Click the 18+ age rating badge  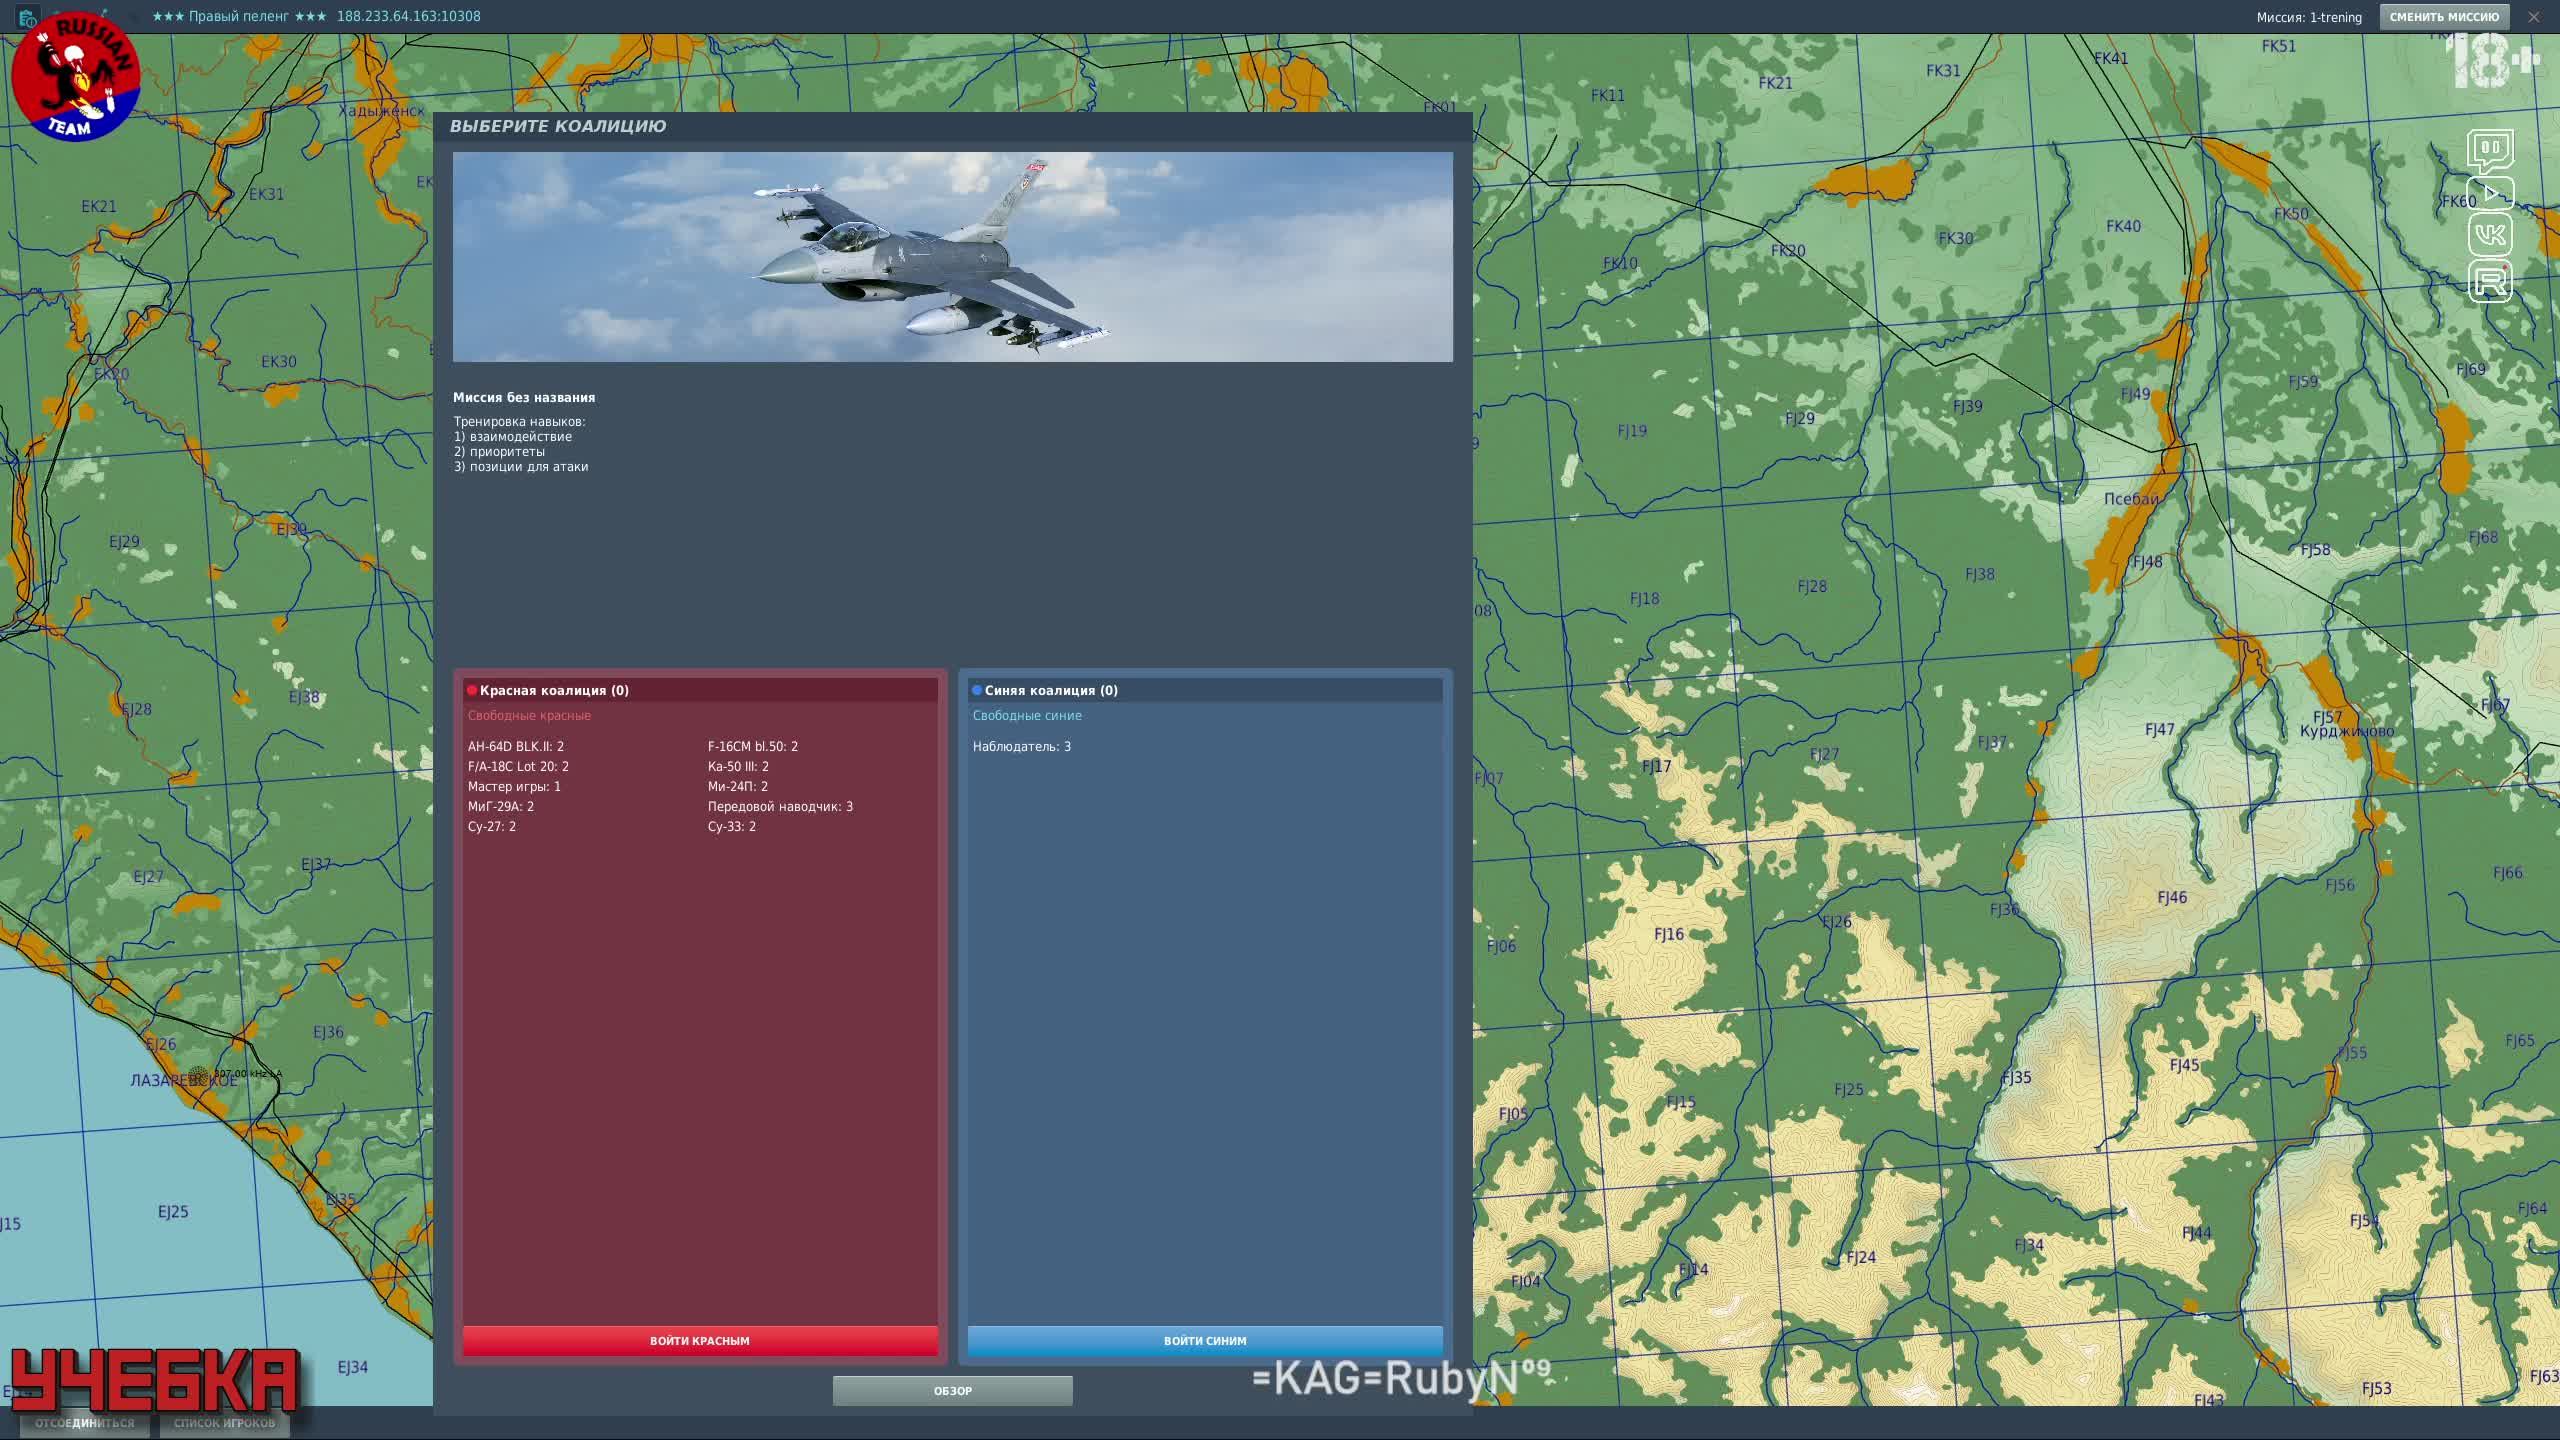(2493, 62)
